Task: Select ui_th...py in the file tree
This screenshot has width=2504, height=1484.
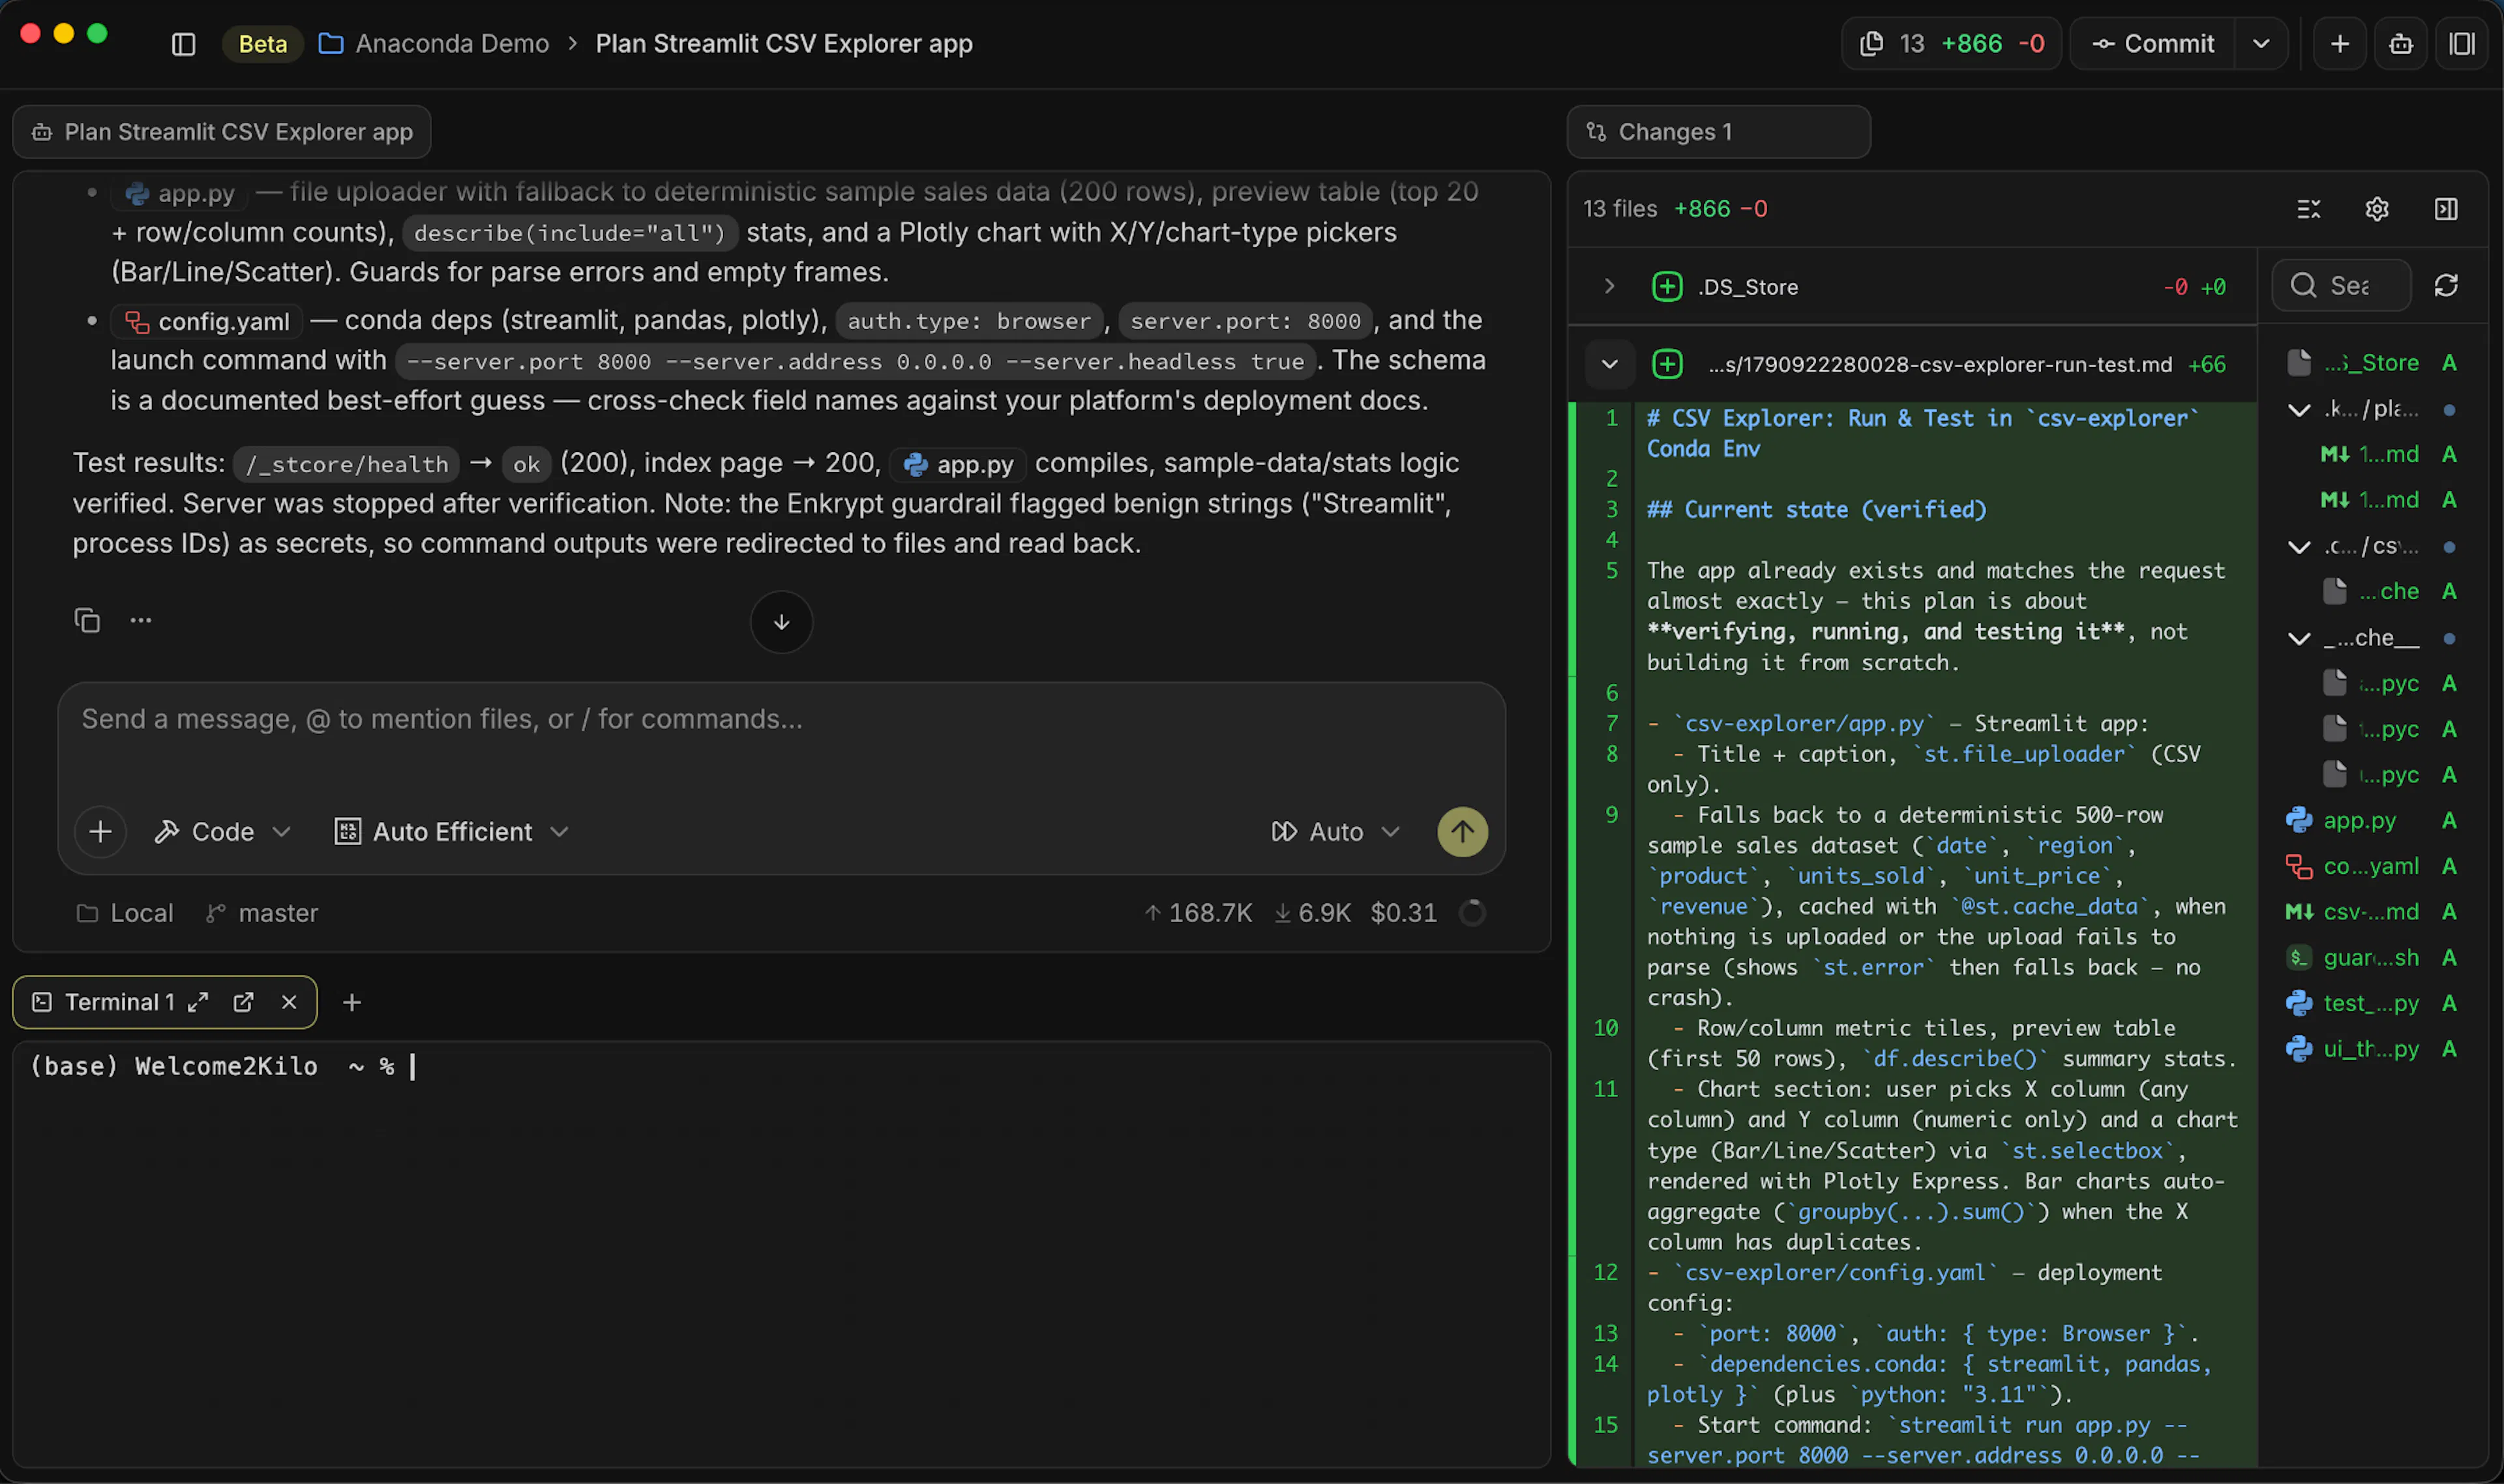Action: point(2372,1049)
